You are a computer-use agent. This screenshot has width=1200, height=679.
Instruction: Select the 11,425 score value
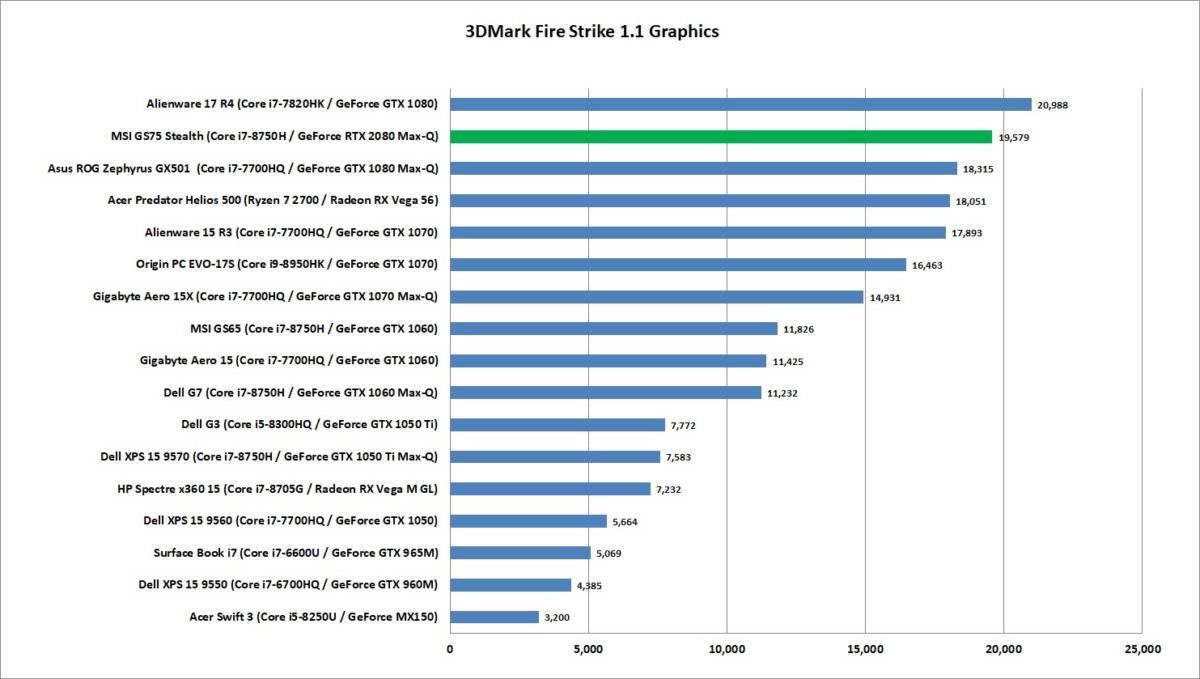point(789,361)
